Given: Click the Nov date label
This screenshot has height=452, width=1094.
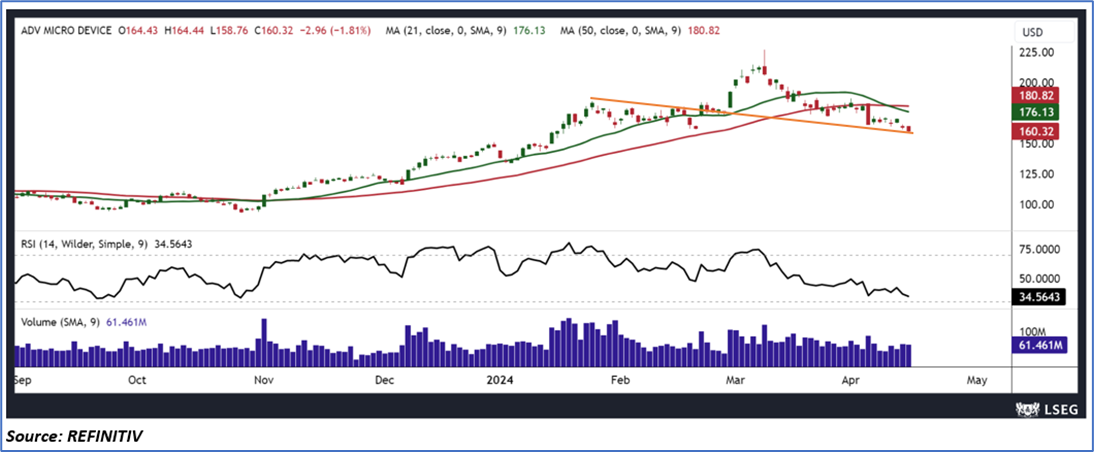Looking at the screenshot, I should (x=264, y=380).
